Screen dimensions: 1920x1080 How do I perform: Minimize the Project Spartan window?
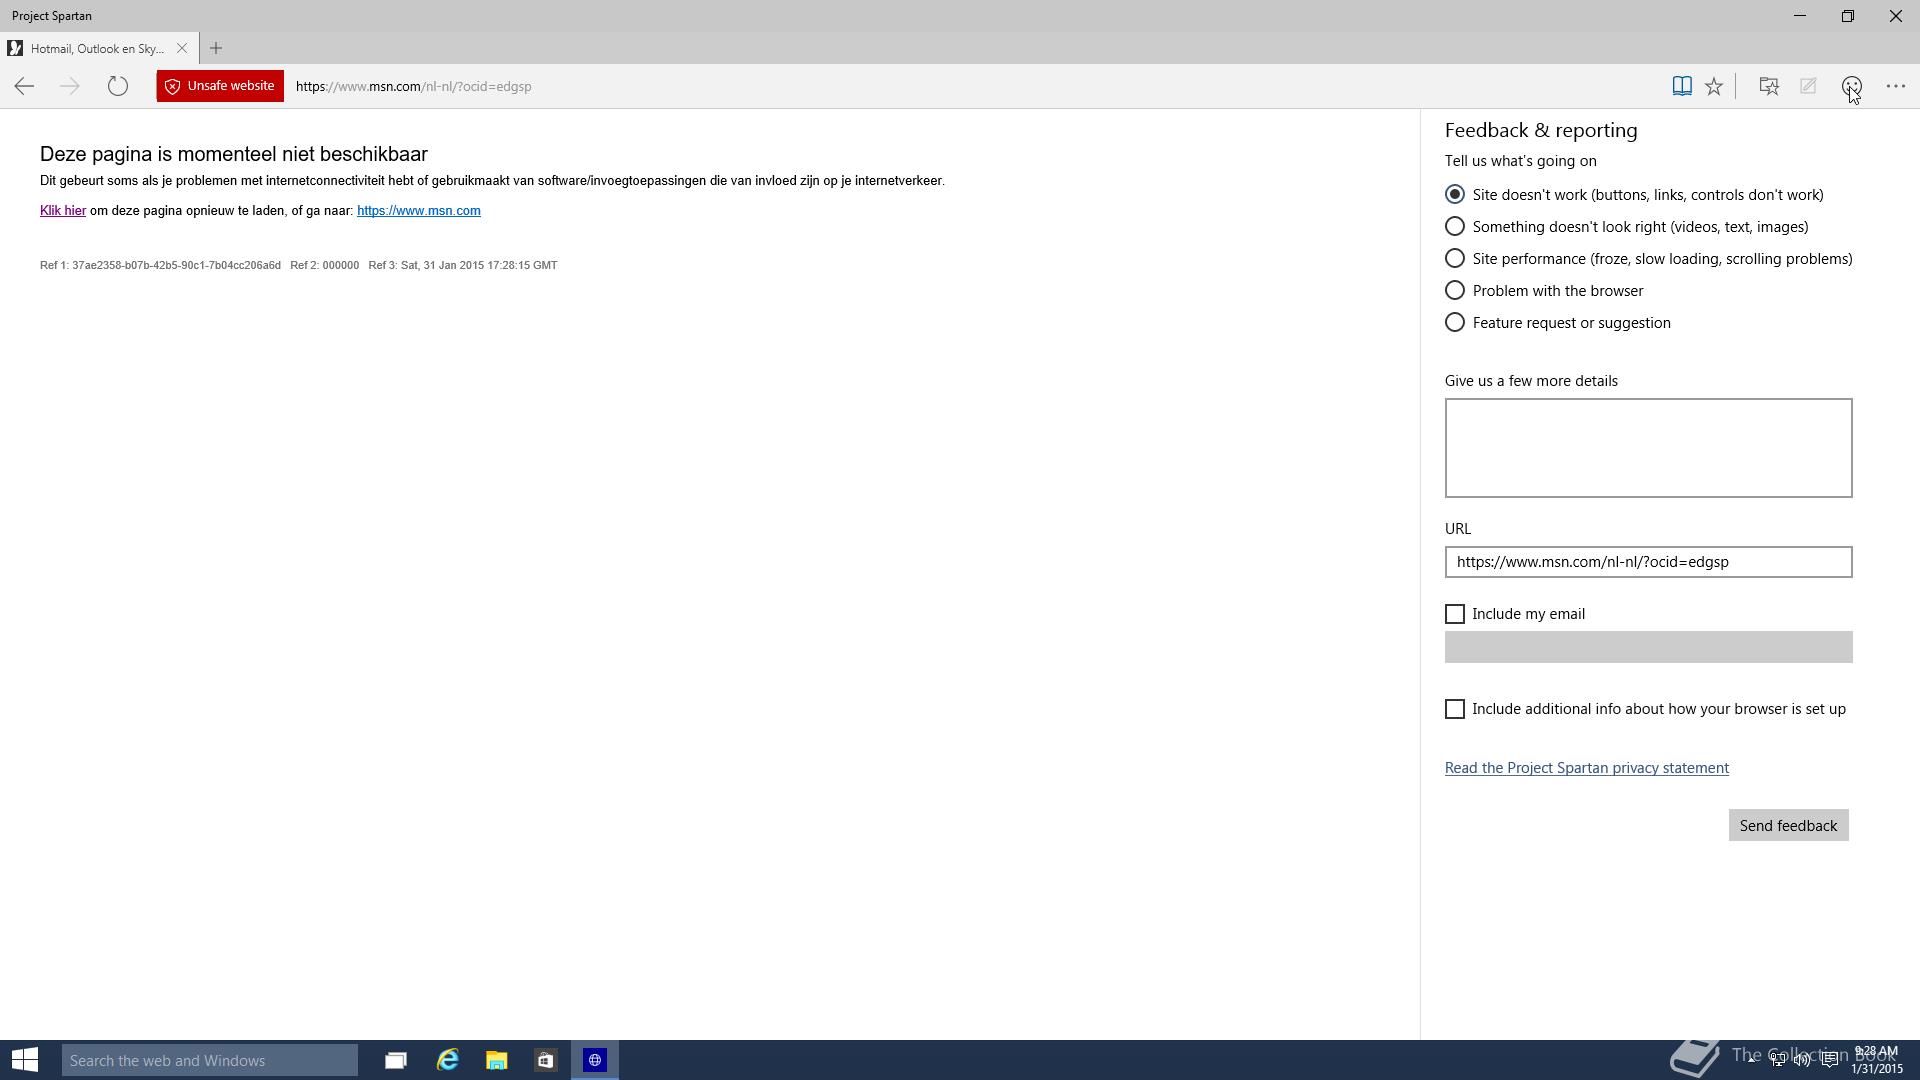coord(1800,16)
